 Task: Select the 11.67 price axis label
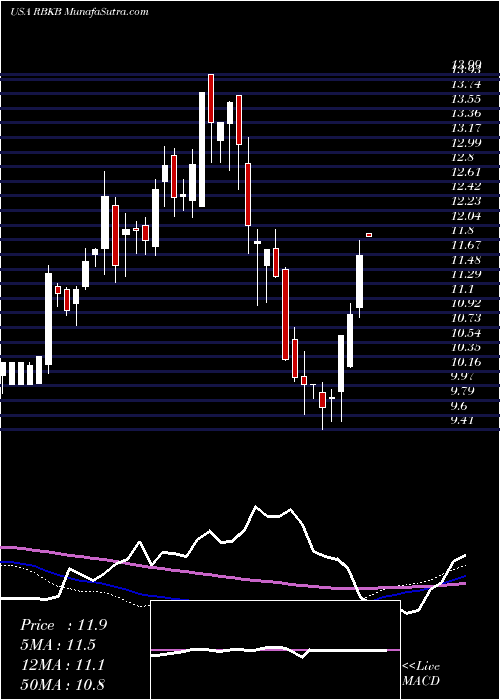(467, 245)
